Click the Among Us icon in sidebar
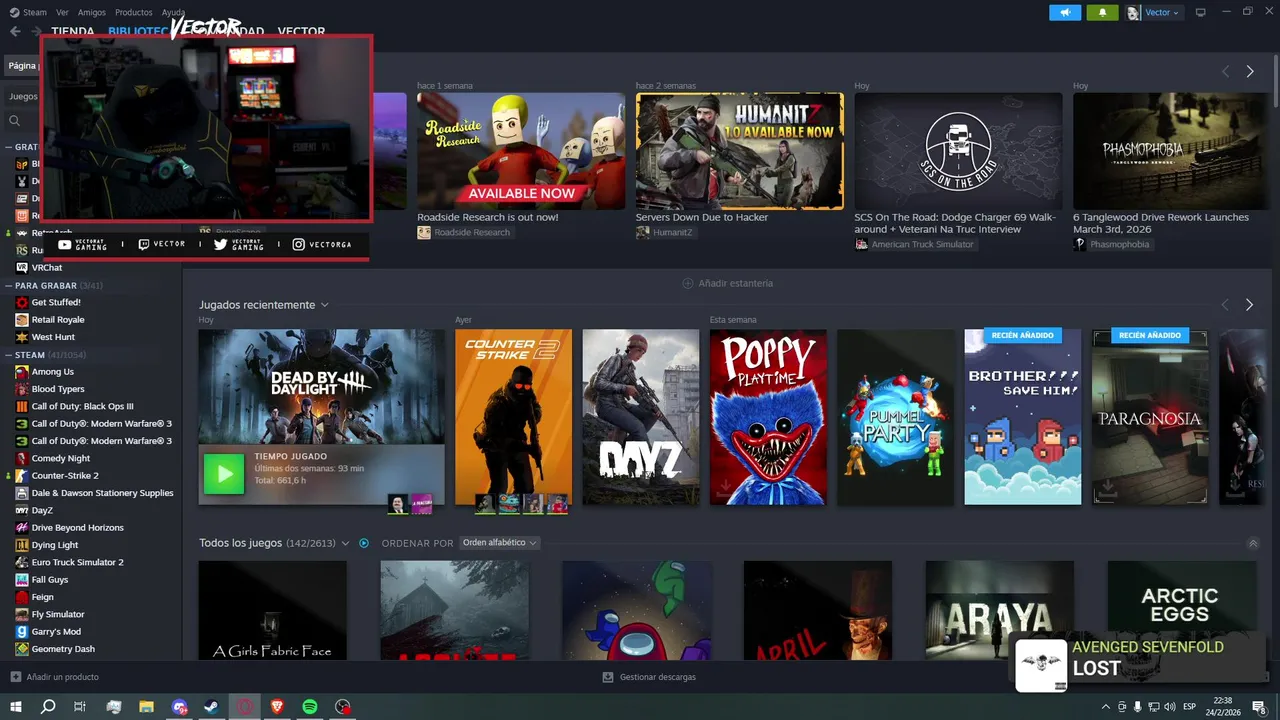The width and height of the screenshot is (1280, 720). (22, 371)
